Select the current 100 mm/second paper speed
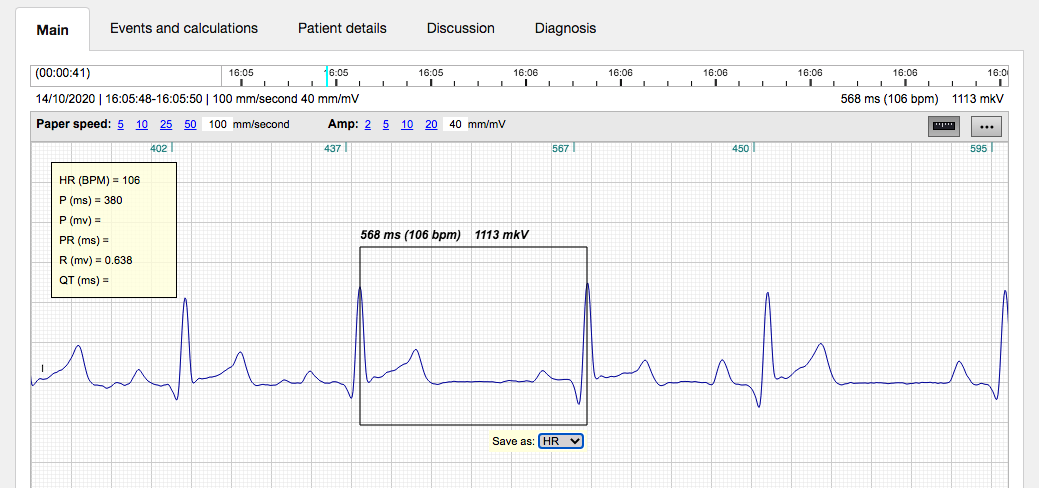Image resolution: width=1039 pixels, height=488 pixels. point(217,124)
